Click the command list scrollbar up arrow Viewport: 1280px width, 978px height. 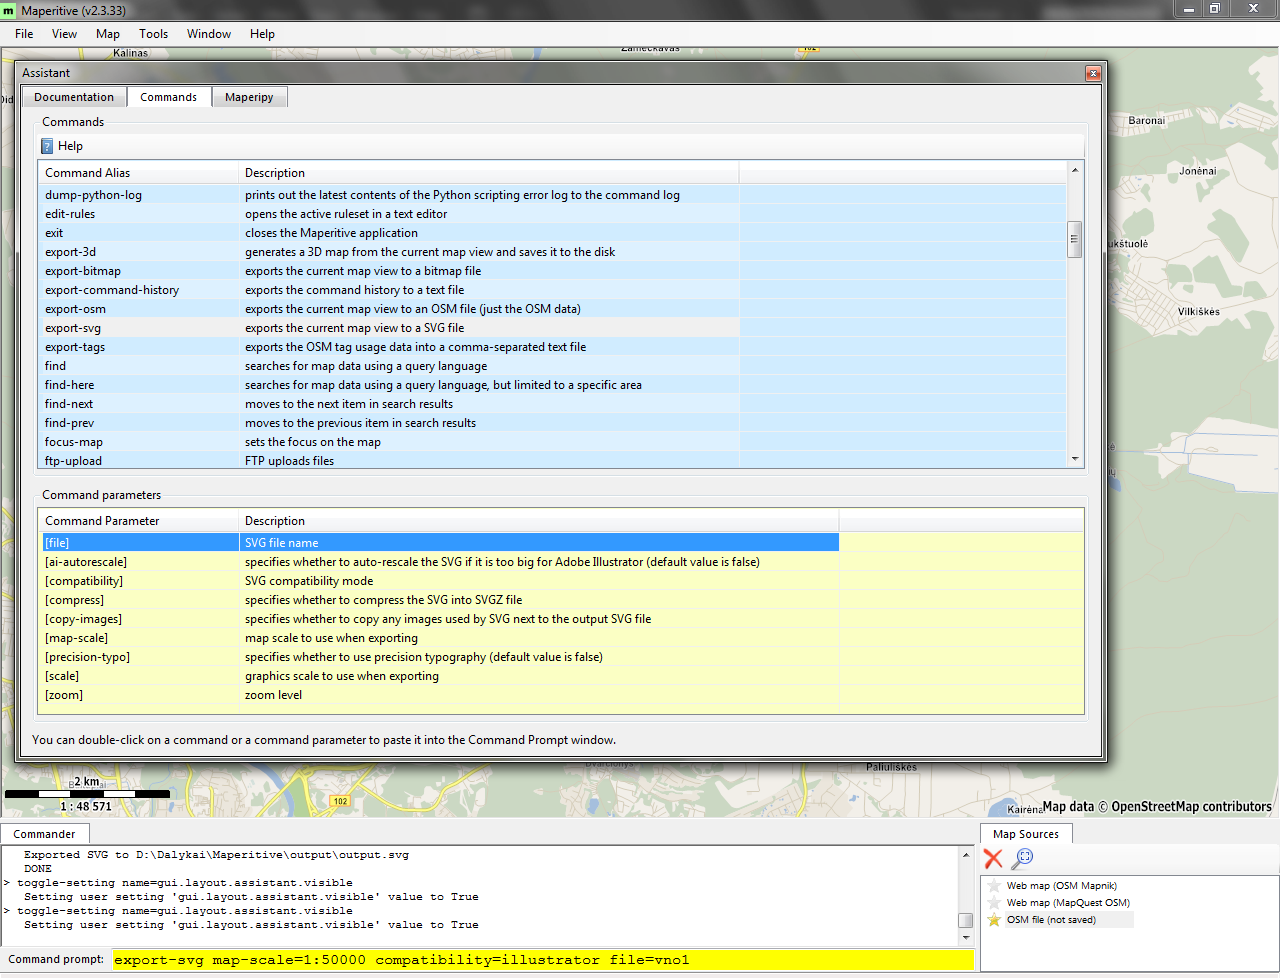(1075, 170)
